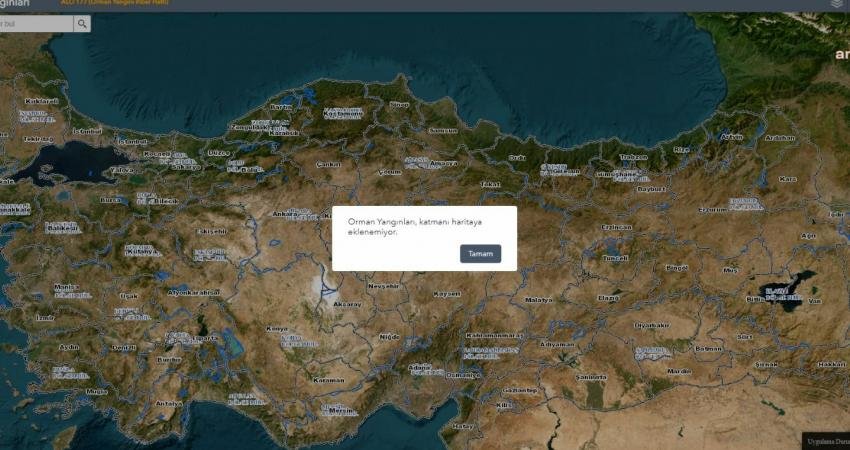Screen dimensions: 850x450
Task: Click the Orman Yangınları error message text
Action: [x=415, y=227]
